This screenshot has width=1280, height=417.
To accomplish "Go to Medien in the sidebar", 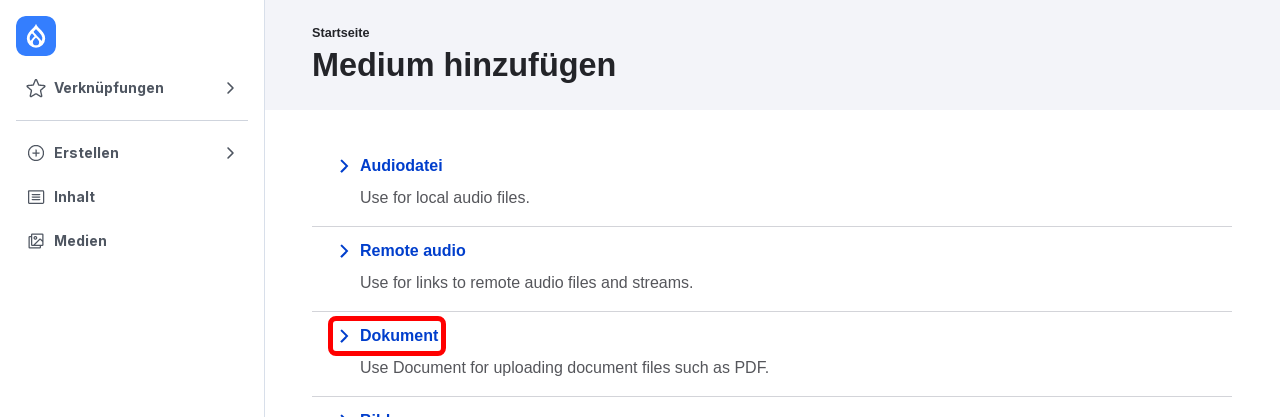I will [x=132, y=241].
